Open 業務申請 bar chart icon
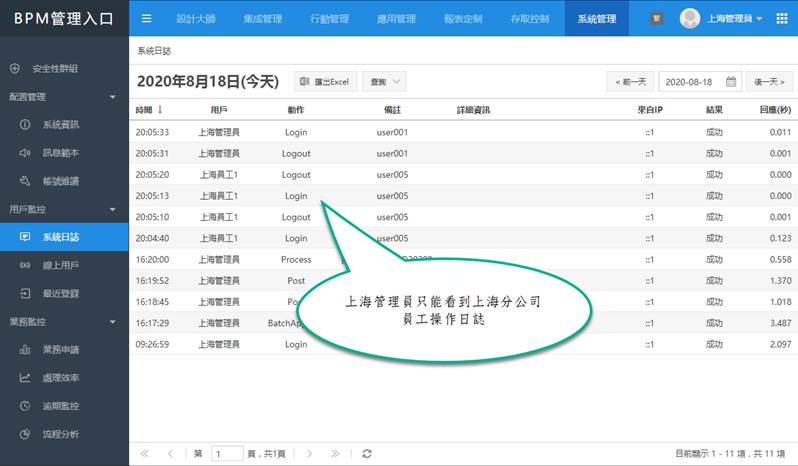 pyautogui.click(x=25, y=350)
